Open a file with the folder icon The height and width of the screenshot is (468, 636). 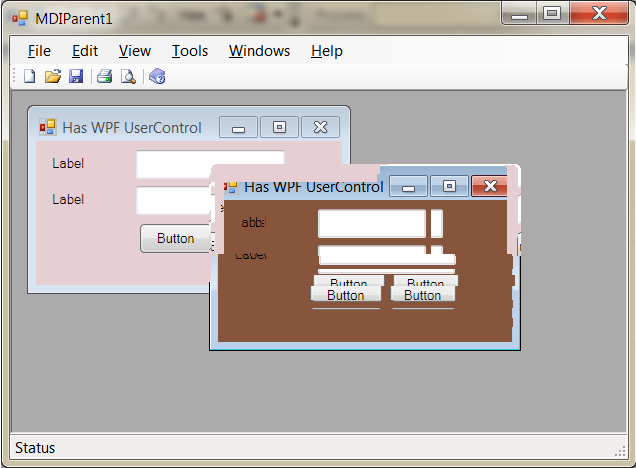click(x=53, y=76)
